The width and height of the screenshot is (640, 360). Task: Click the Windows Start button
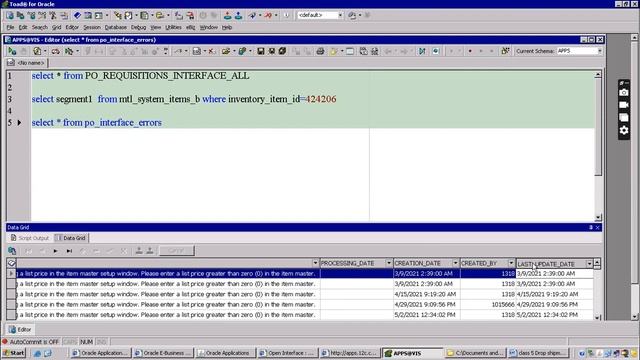coord(13,353)
